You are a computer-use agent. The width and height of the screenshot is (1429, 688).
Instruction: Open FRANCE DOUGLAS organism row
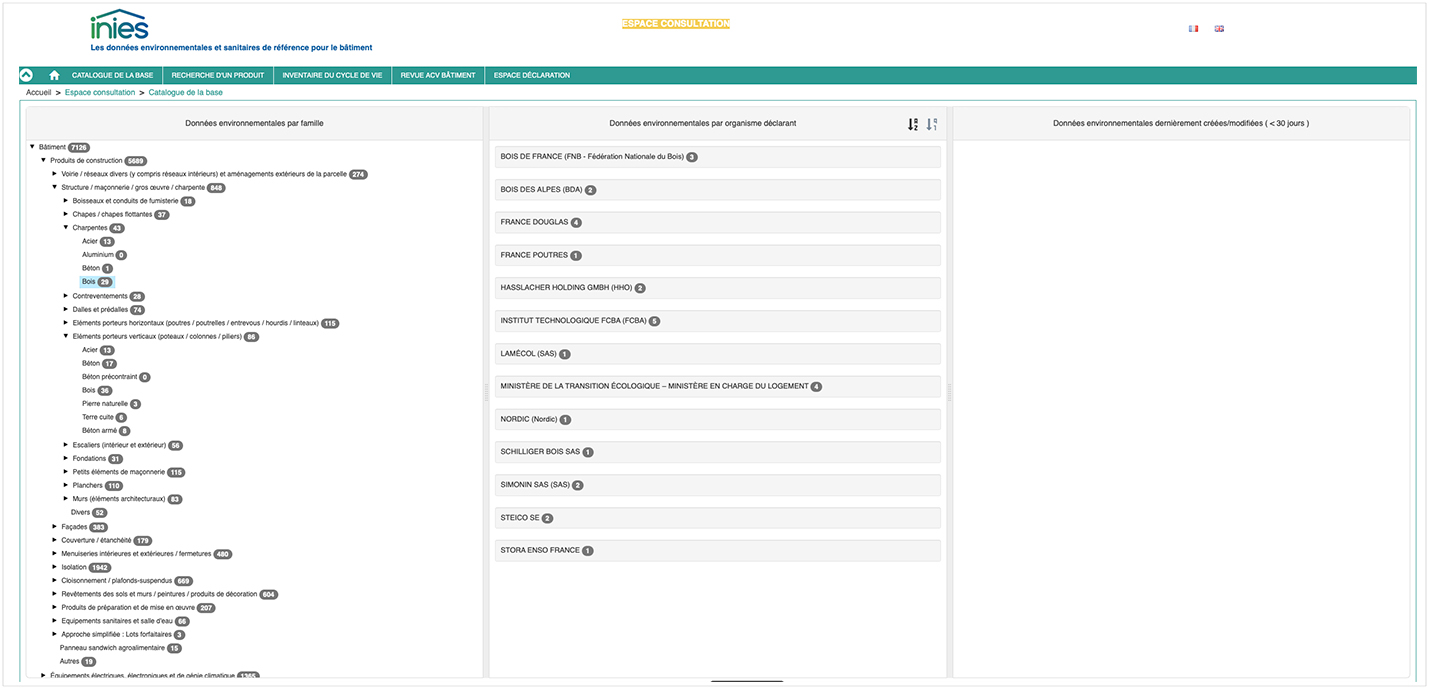[718, 222]
